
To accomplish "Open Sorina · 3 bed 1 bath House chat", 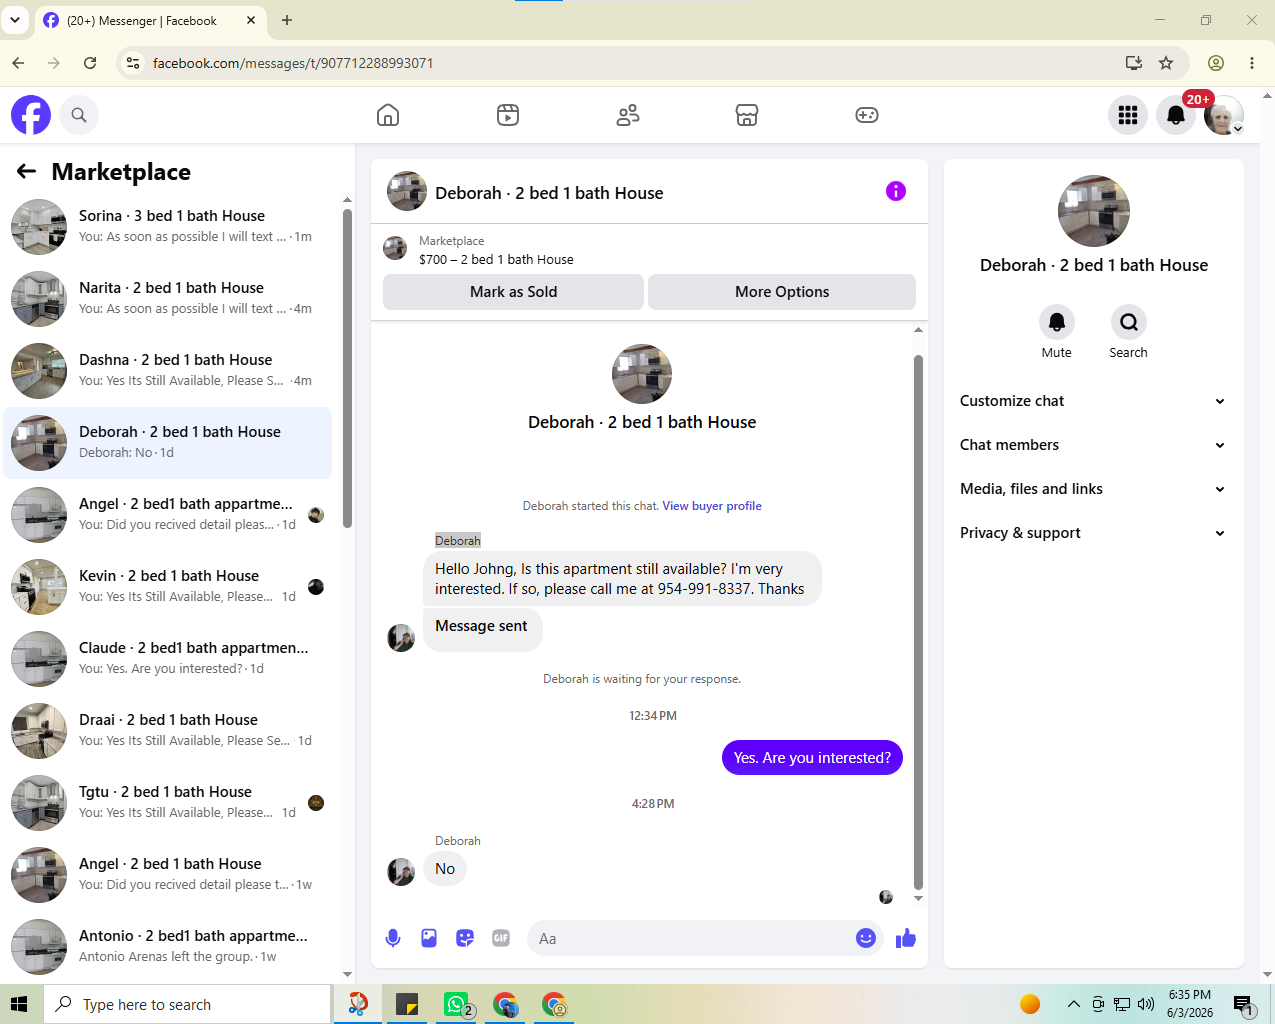I will [168, 227].
